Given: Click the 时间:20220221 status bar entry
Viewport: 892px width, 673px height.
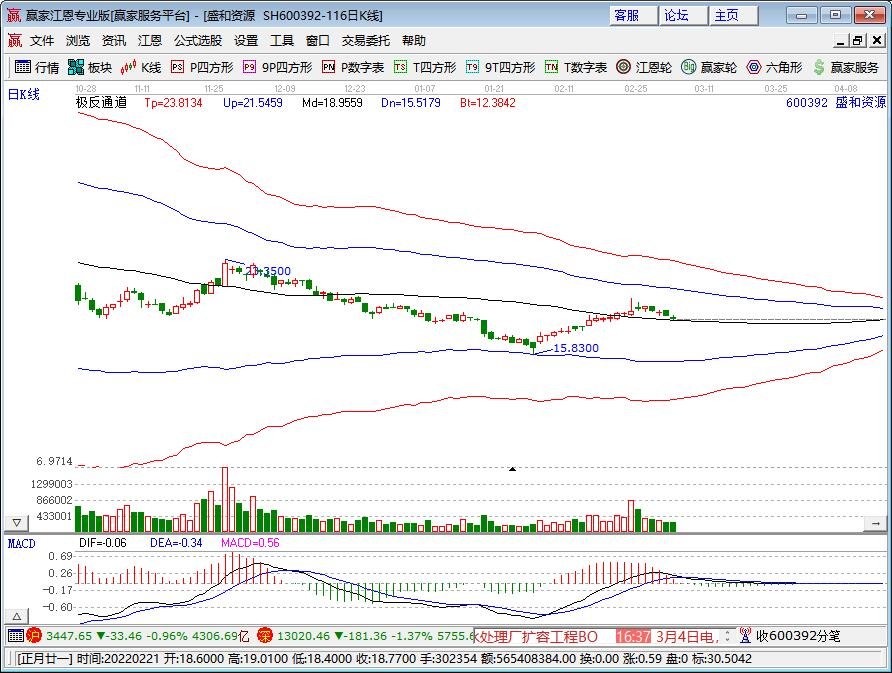Looking at the screenshot, I should click(118, 659).
